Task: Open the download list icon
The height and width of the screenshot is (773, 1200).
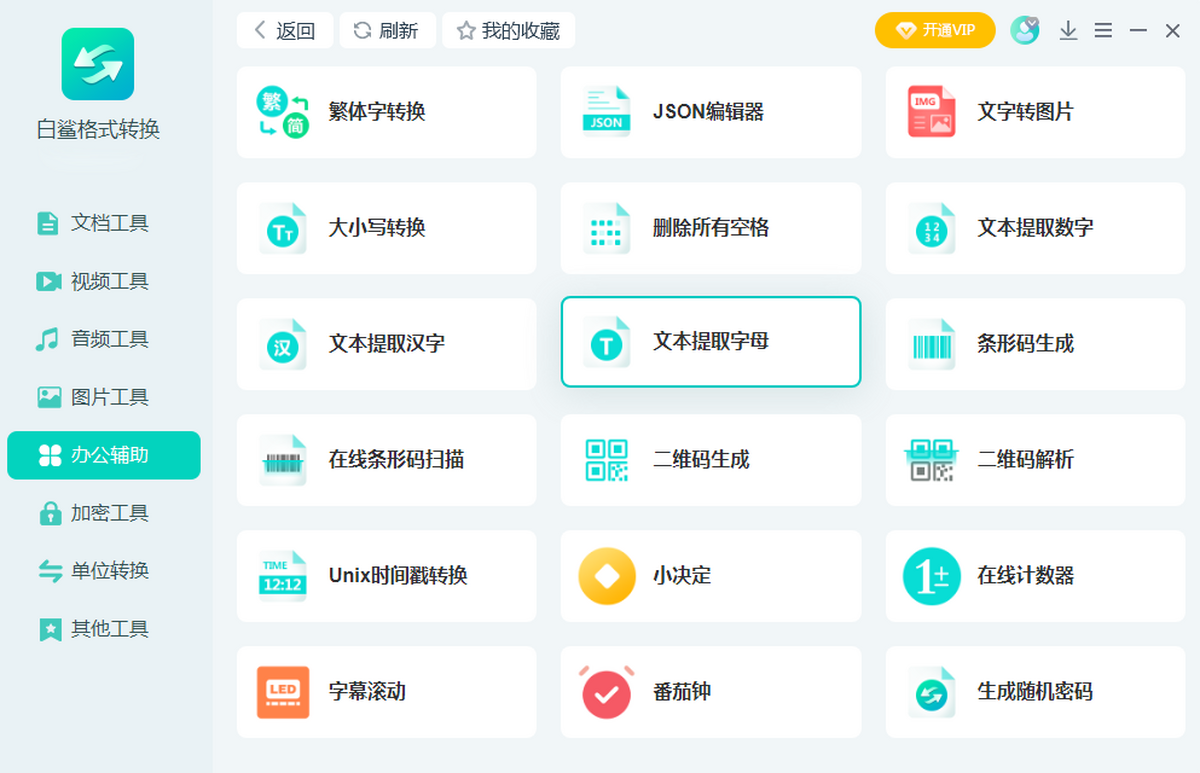Action: [1068, 31]
